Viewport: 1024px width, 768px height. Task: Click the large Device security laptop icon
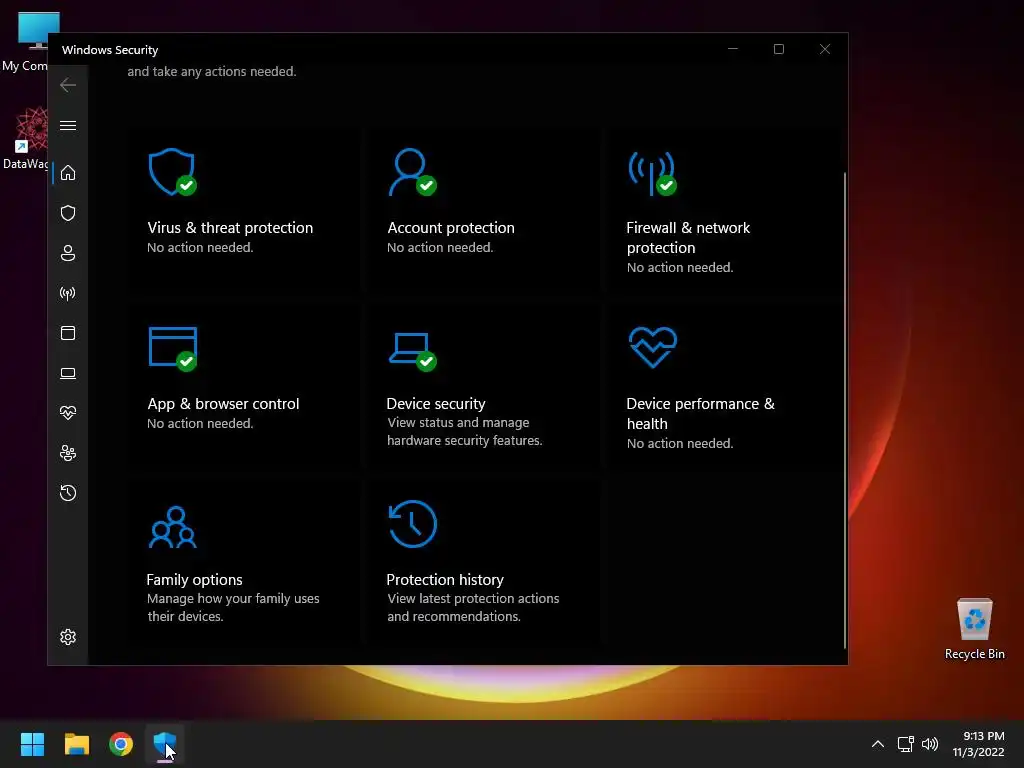pyautogui.click(x=413, y=351)
